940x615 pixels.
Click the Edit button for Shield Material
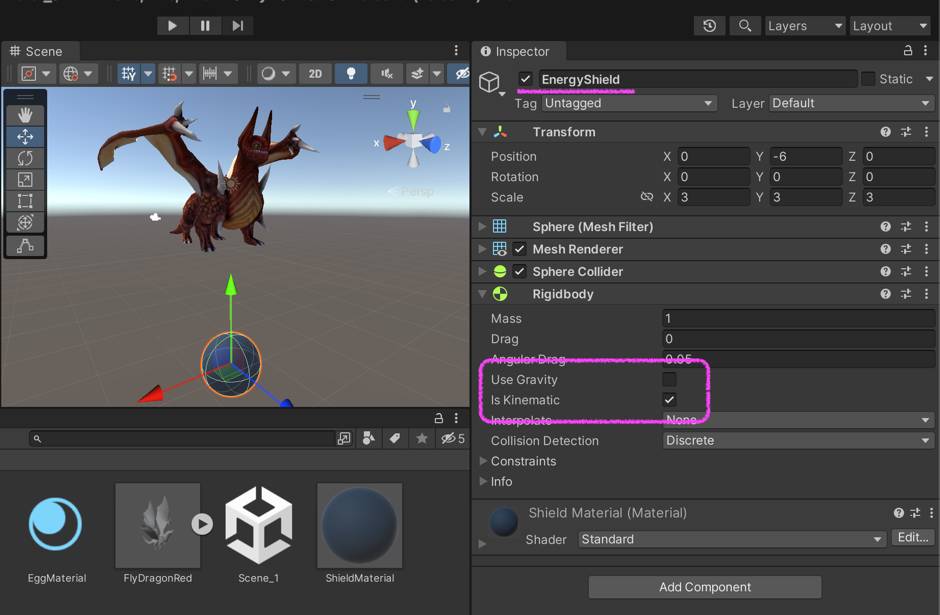point(913,538)
